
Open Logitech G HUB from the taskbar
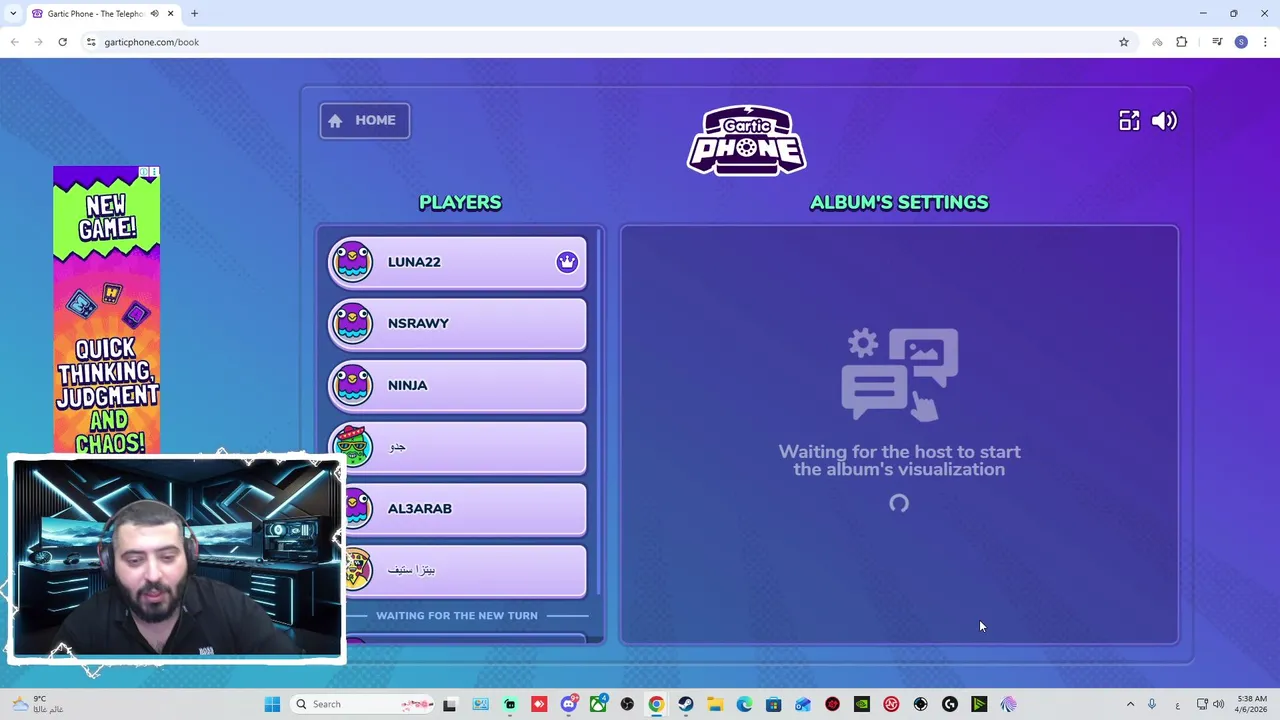click(950, 704)
